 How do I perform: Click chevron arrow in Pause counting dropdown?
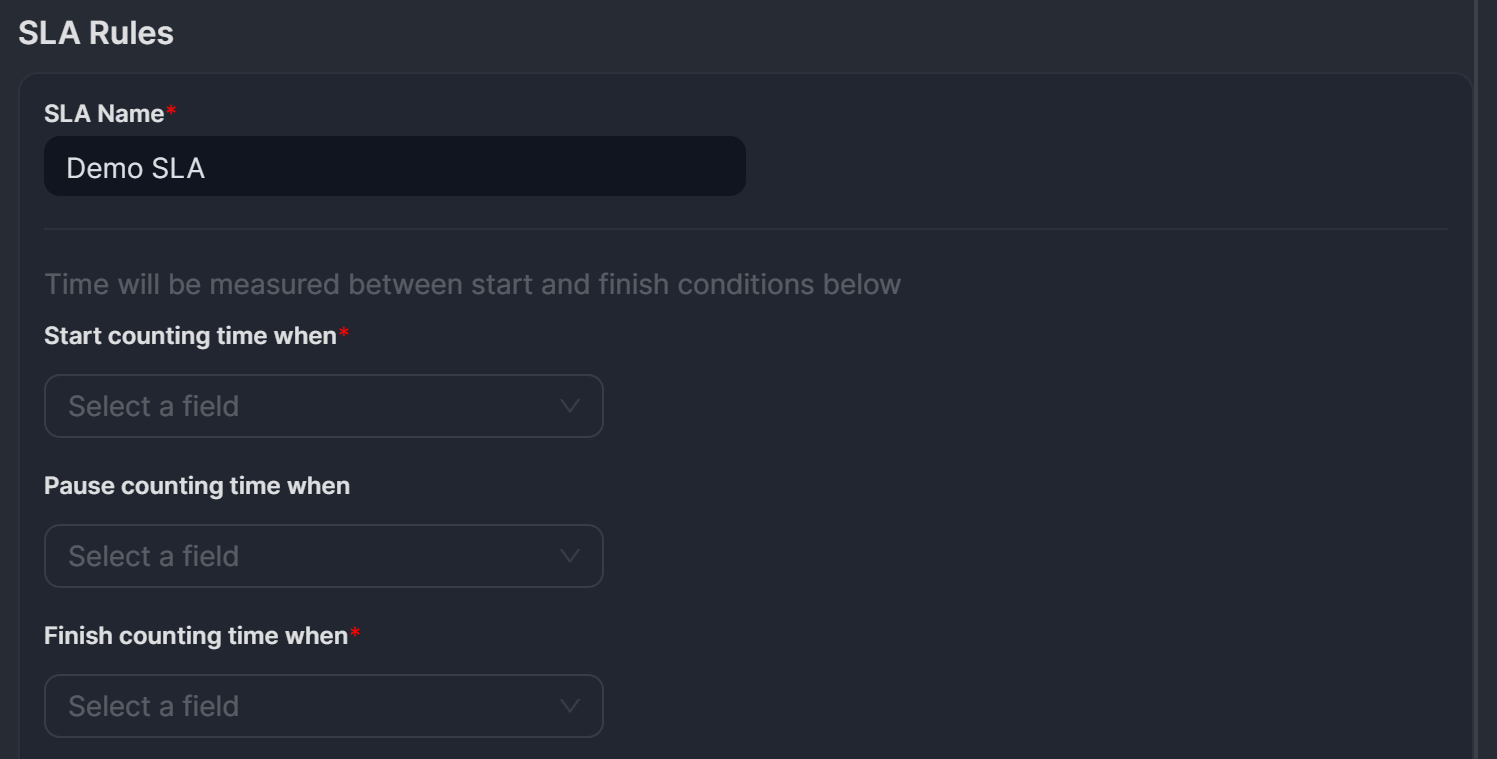(x=570, y=556)
